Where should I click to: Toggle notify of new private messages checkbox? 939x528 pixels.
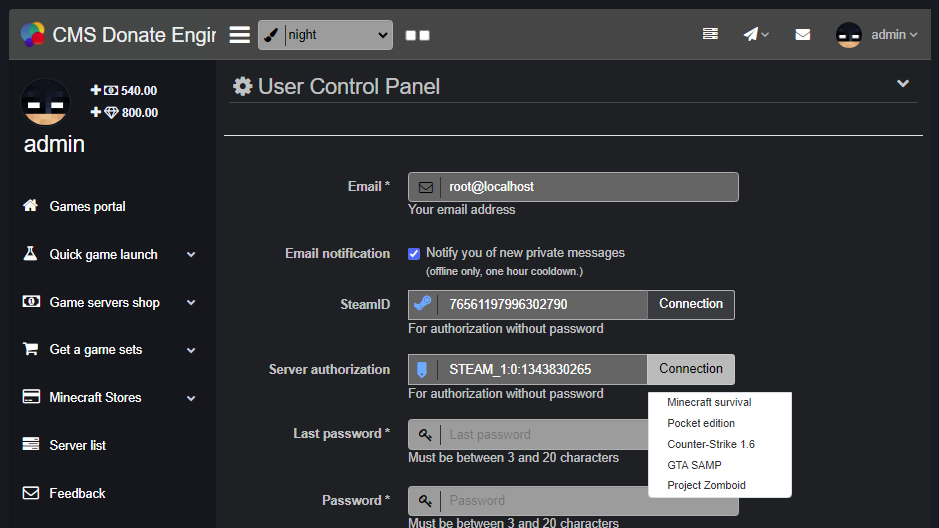[x=414, y=254]
